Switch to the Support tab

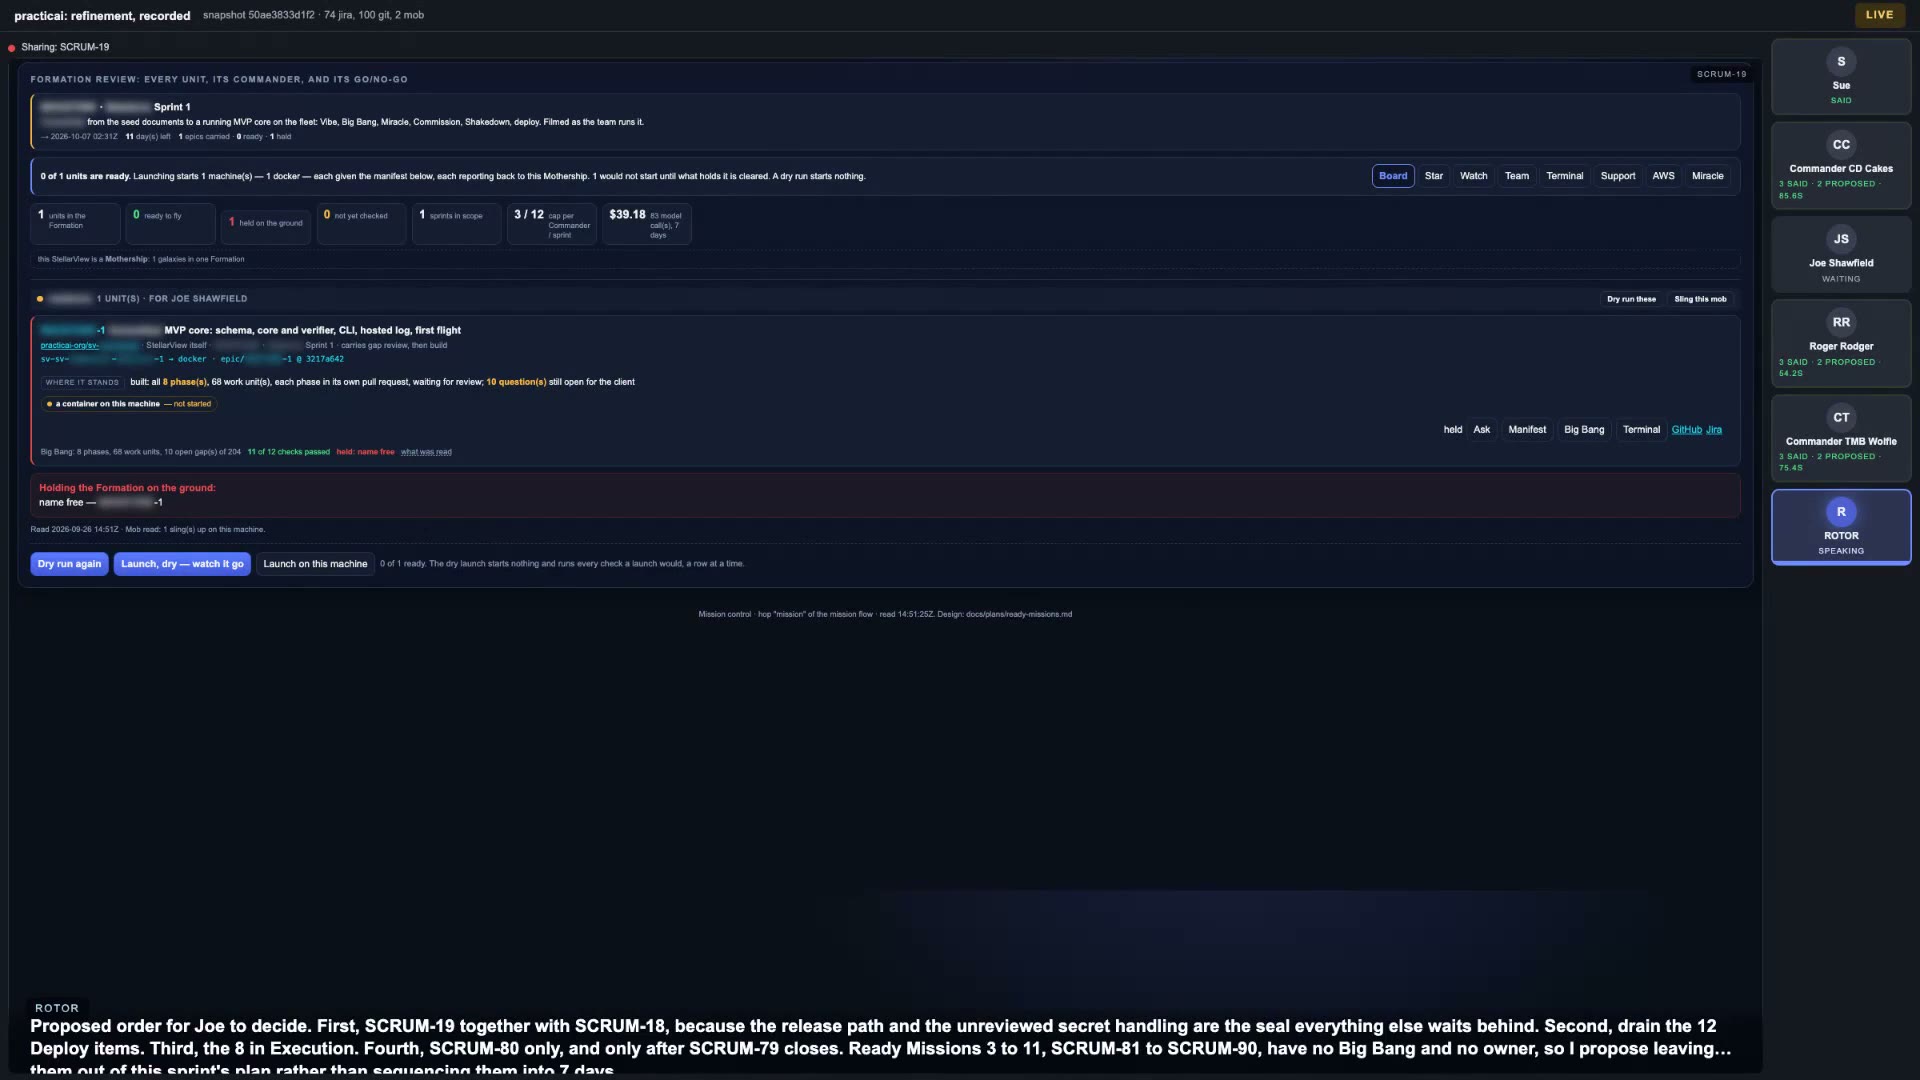[1618, 176]
